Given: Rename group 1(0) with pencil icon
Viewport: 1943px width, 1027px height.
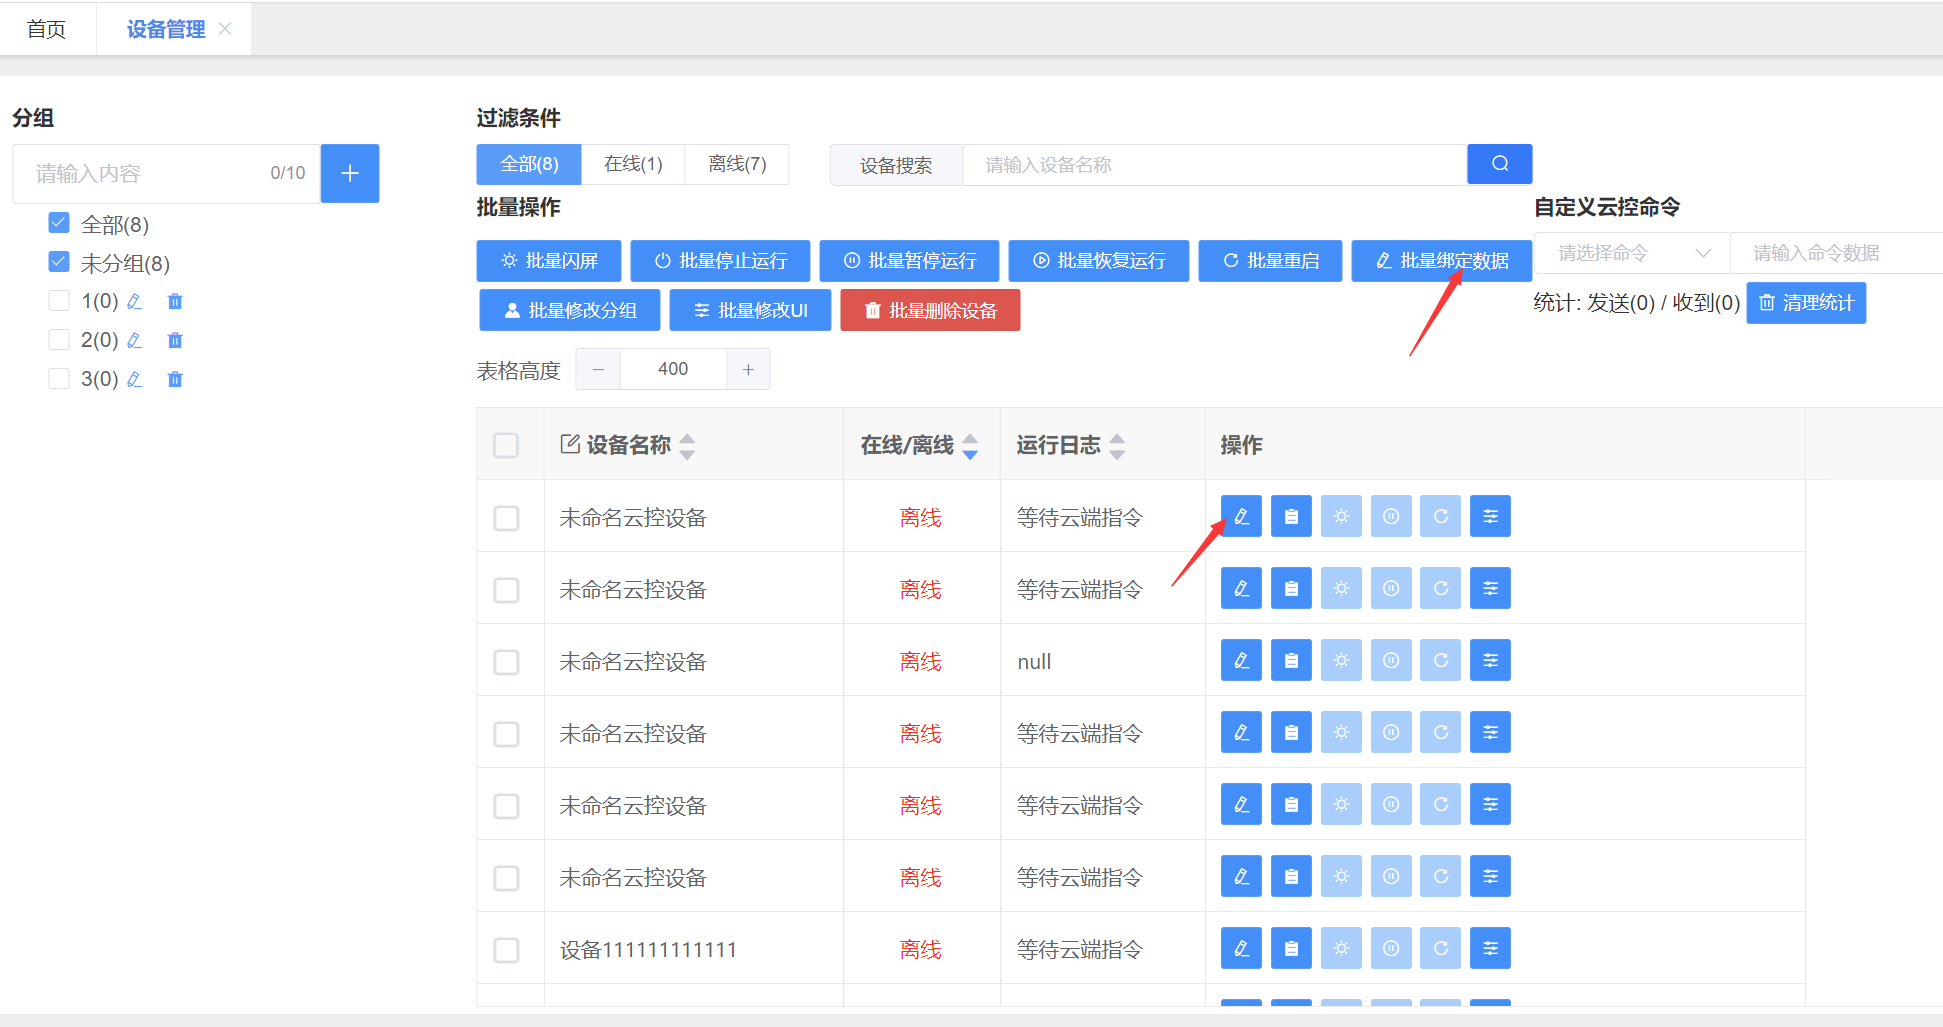Looking at the screenshot, I should click(x=135, y=301).
